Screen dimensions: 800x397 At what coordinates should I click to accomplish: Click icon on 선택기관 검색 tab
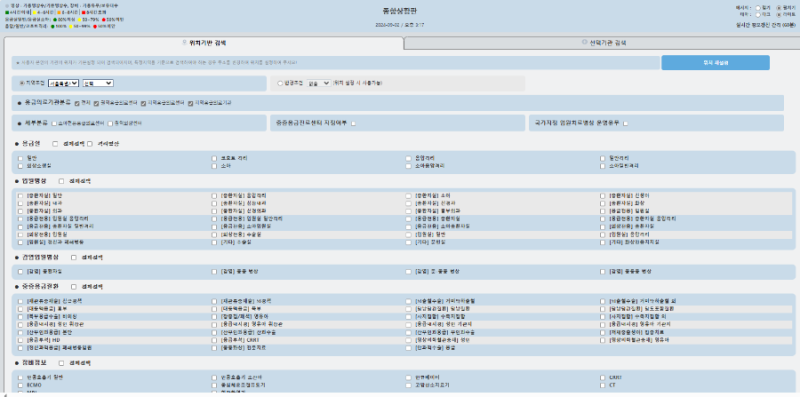click(584, 43)
